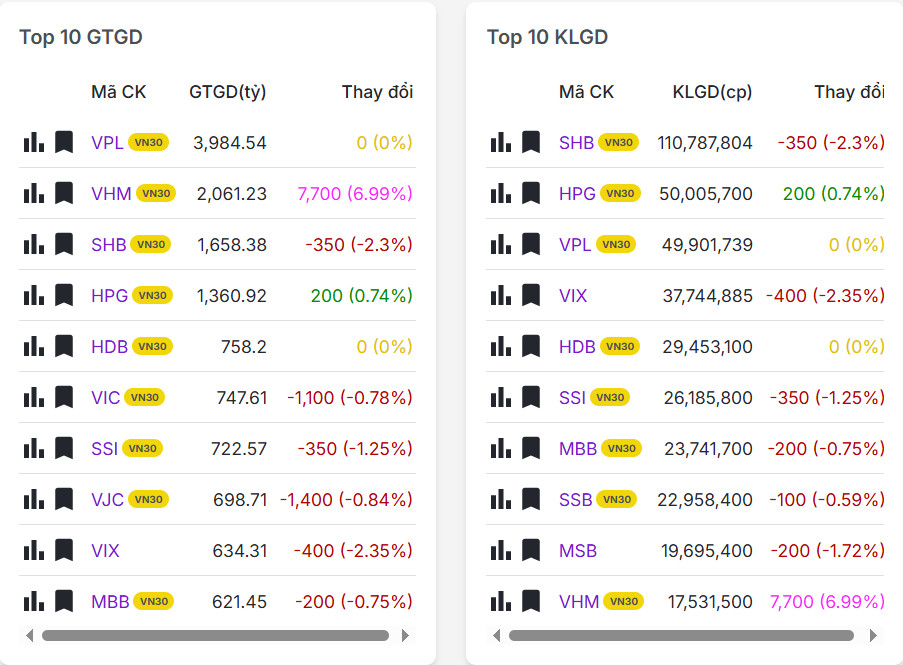Bookmark SSB in Top 10 KLGD

pyautogui.click(x=531, y=499)
